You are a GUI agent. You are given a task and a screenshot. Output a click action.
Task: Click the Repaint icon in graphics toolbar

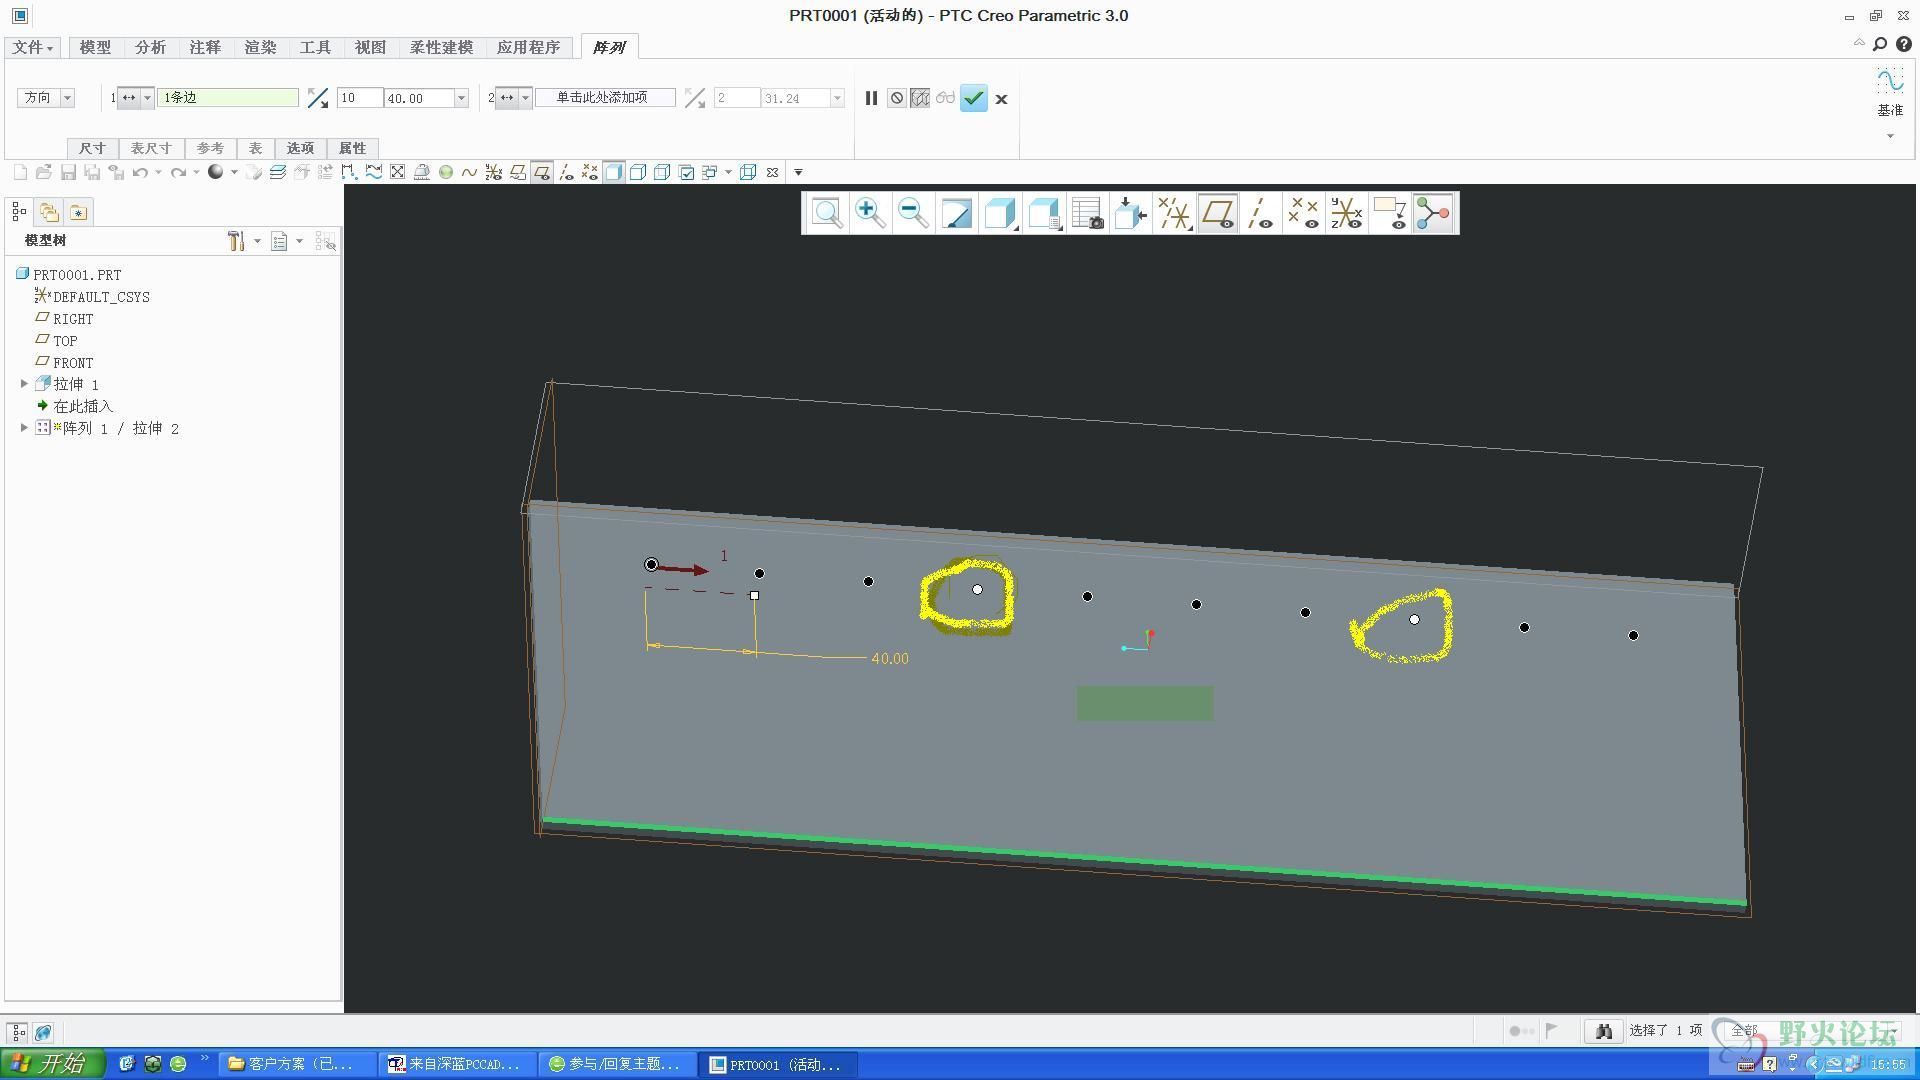956,213
